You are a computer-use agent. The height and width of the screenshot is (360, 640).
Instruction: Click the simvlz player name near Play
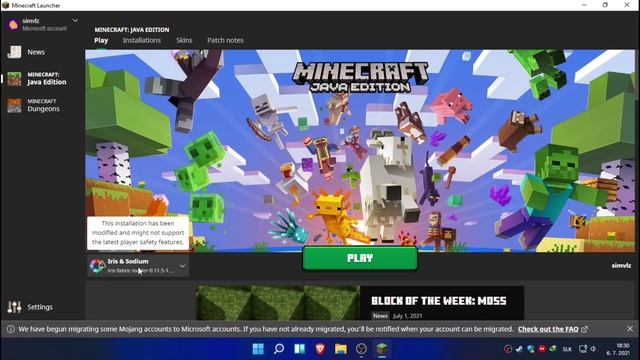point(621,266)
